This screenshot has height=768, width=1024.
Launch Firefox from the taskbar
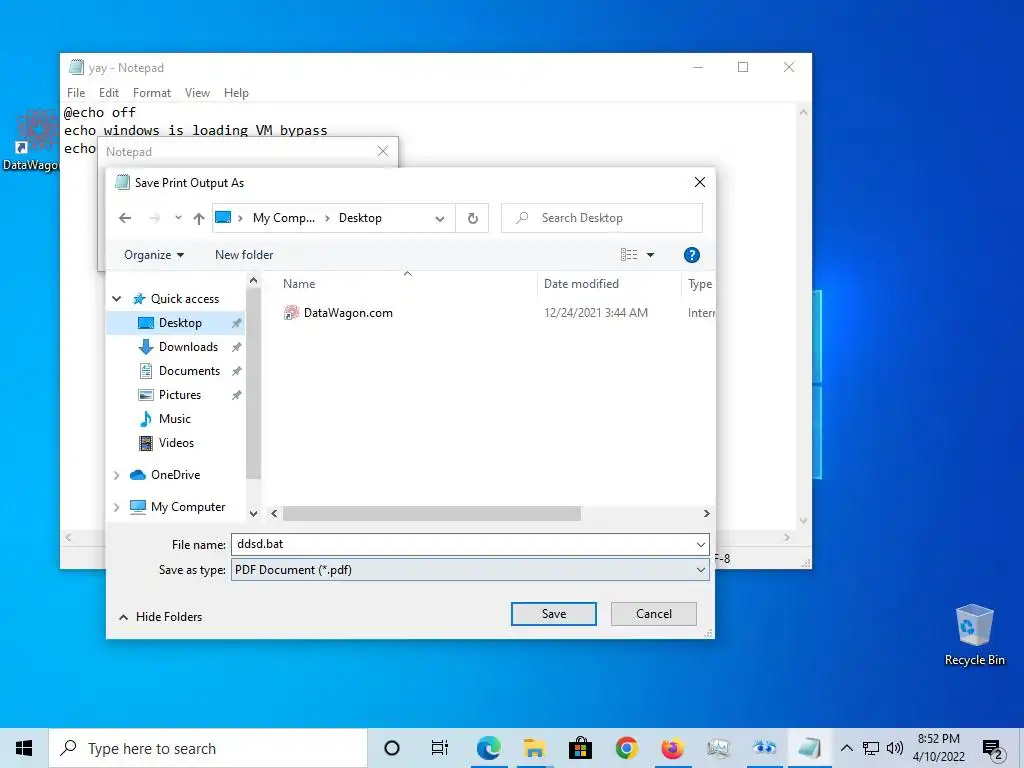(x=672, y=748)
